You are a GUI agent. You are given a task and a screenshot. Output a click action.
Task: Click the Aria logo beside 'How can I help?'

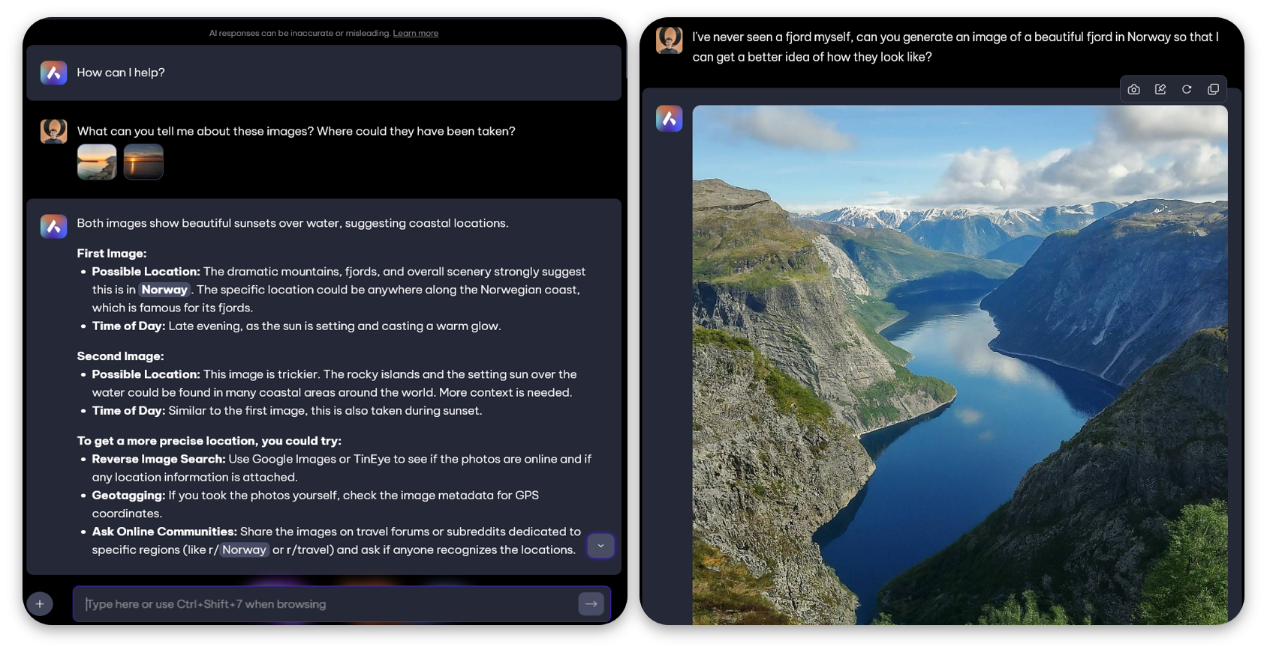click(x=54, y=72)
